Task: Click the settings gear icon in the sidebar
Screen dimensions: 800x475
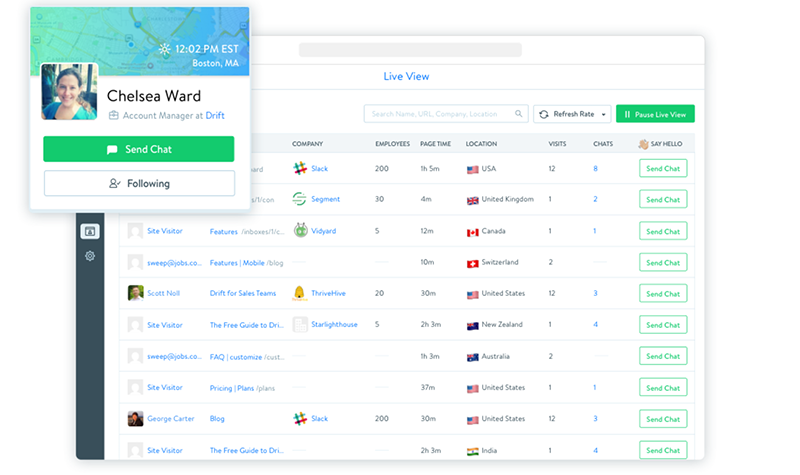Action: tap(90, 256)
